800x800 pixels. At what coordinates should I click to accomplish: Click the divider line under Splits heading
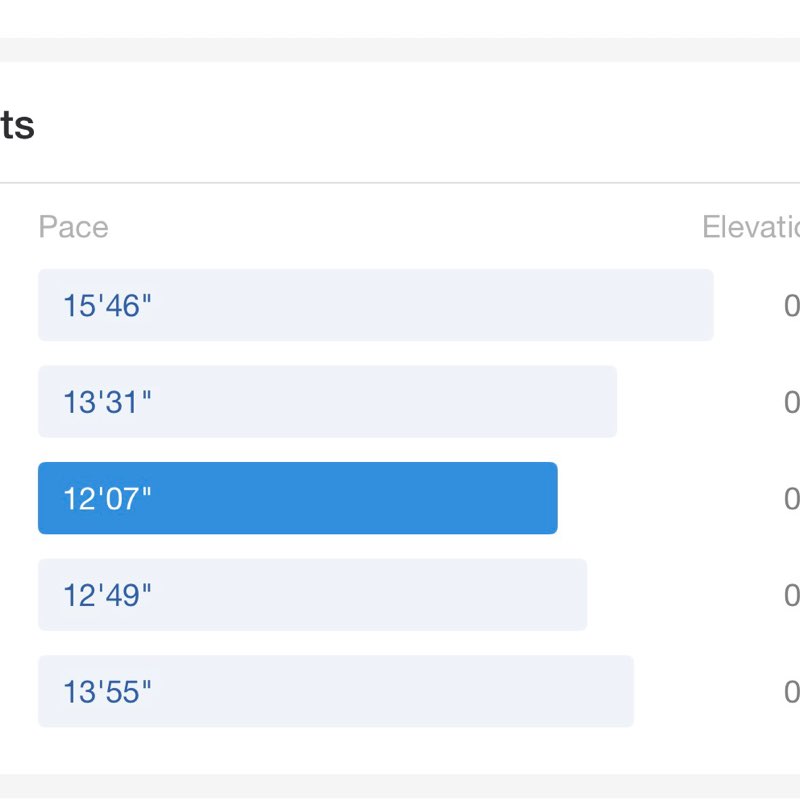400,183
